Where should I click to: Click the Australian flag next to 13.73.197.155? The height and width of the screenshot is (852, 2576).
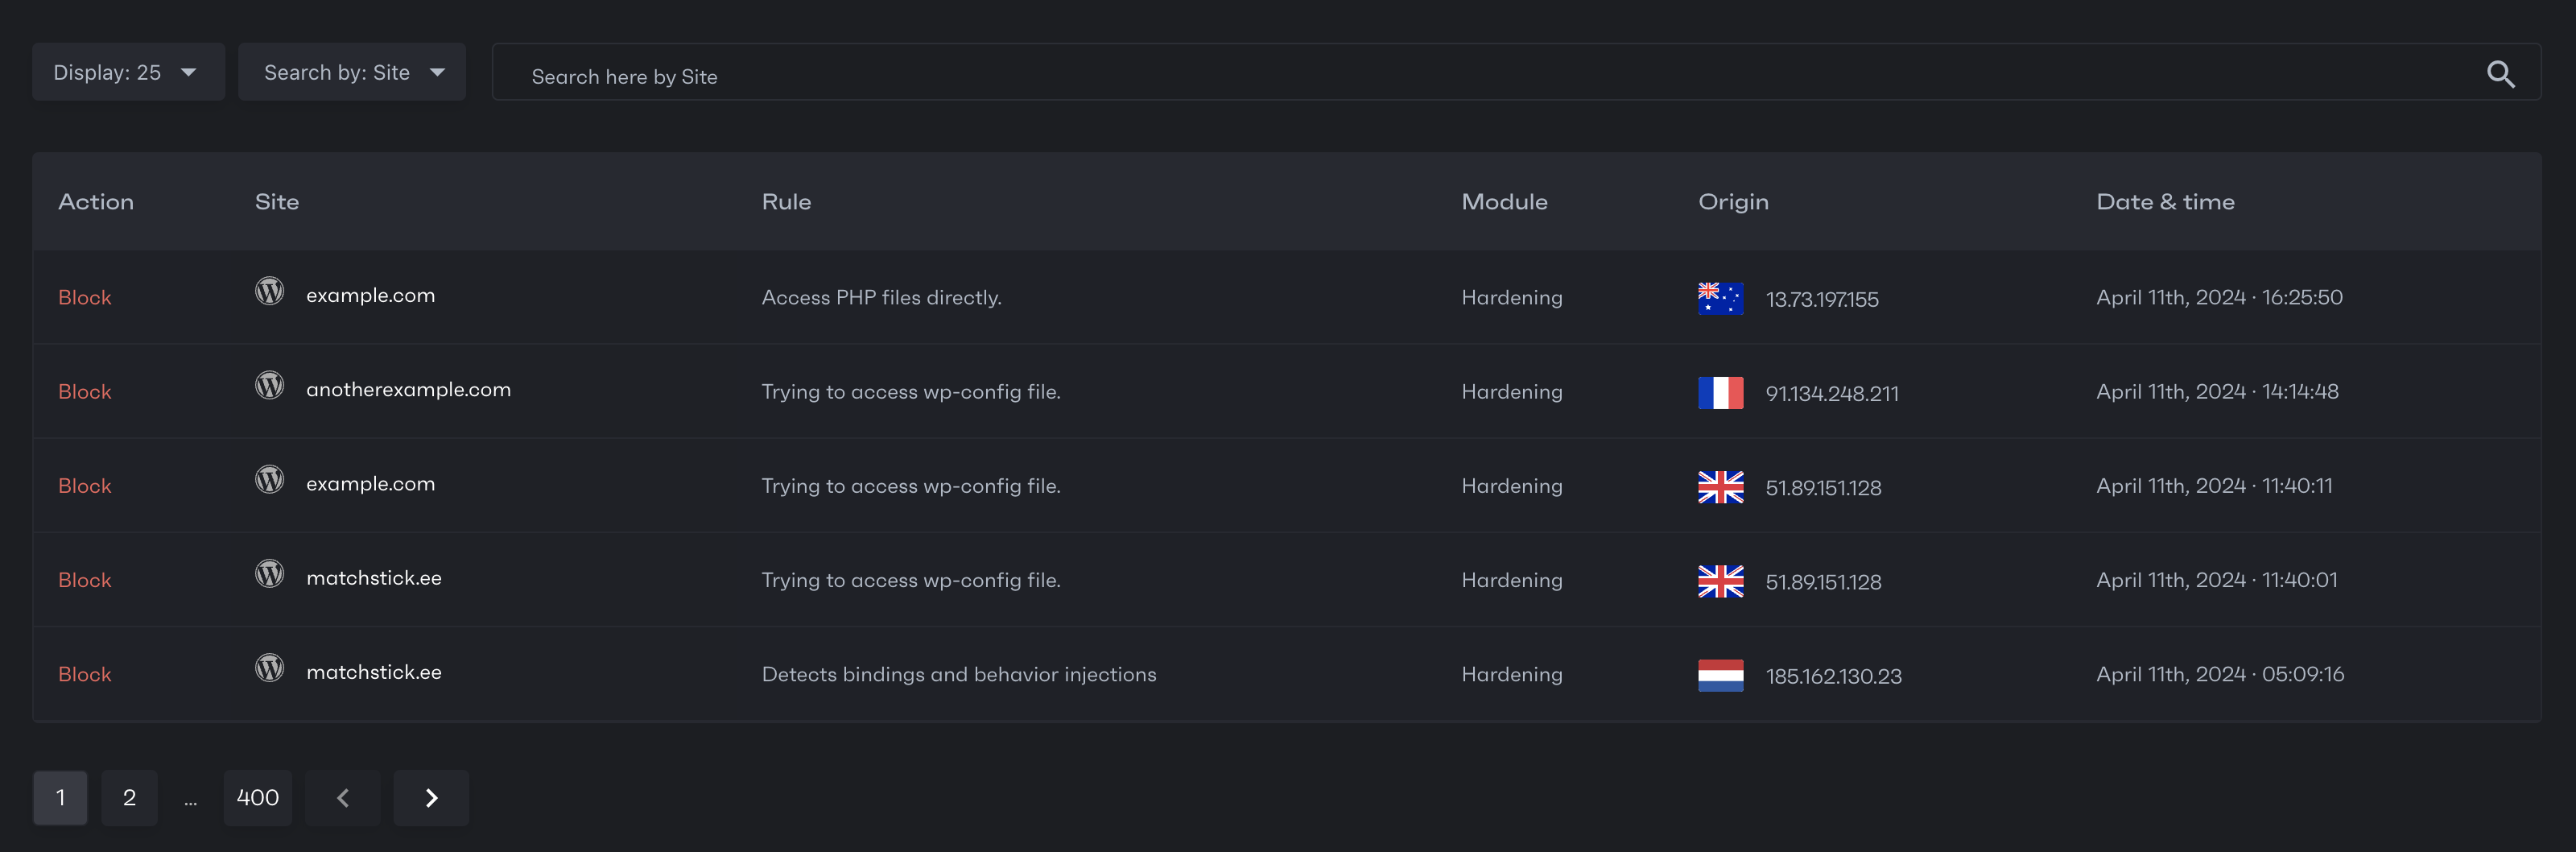1720,298
